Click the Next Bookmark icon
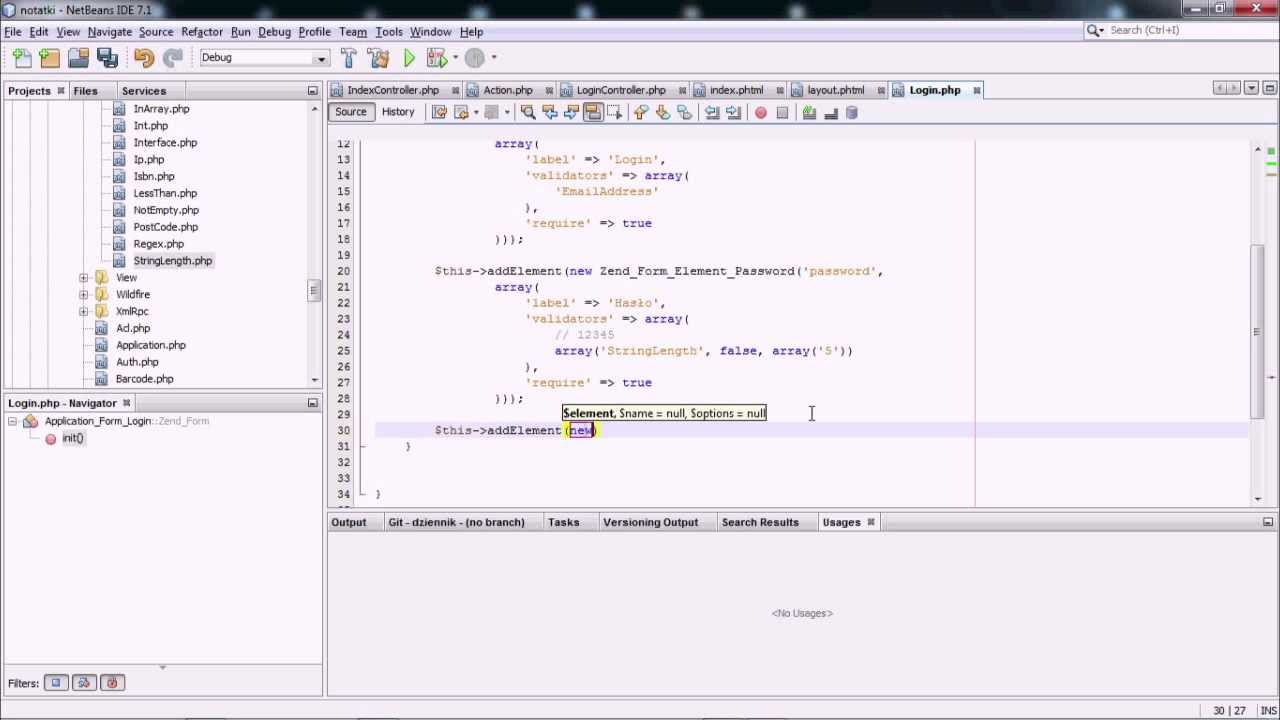 tap(663, 113)
